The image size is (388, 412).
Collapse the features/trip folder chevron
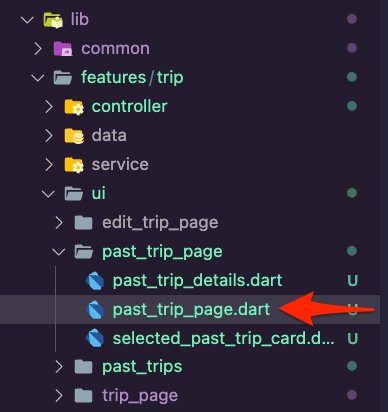(x=37, y=78)
